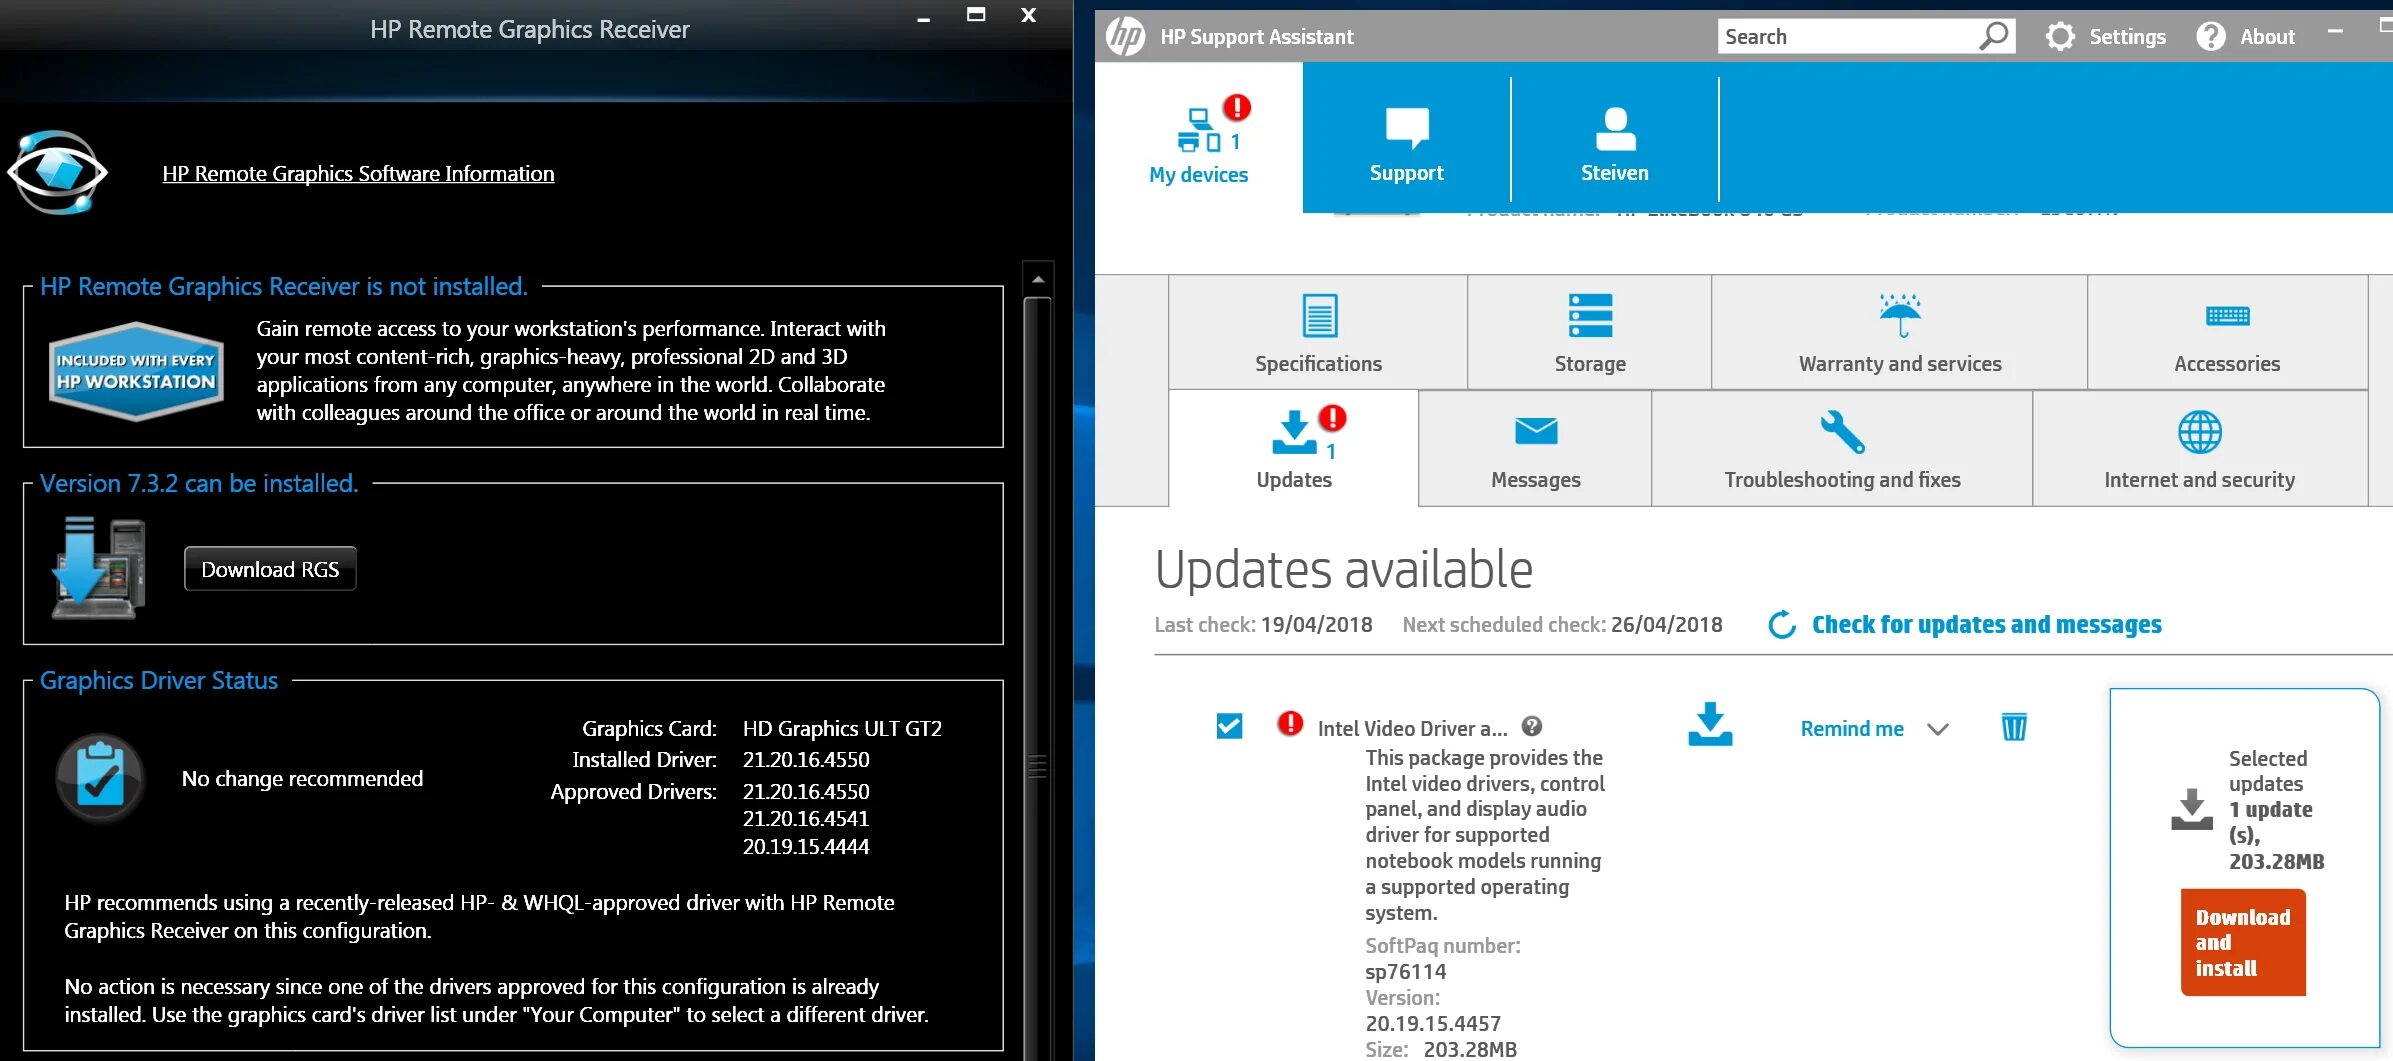The image size is (2393, 1061).
Task: Click Installed Driver value 21.20.16.4550
Action: (x=806, y=760)
